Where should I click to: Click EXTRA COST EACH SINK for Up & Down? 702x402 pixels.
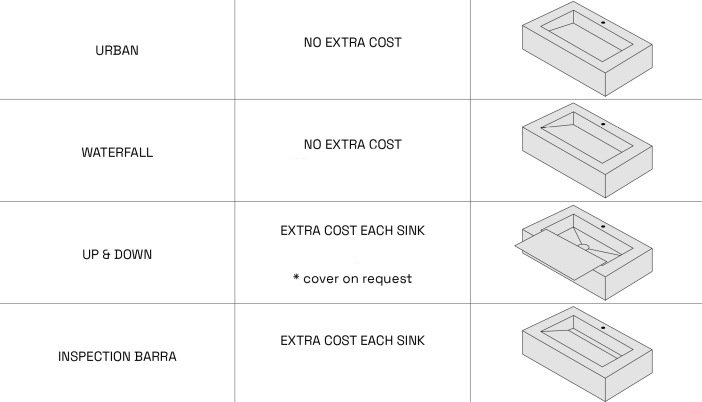pos(352,231)
